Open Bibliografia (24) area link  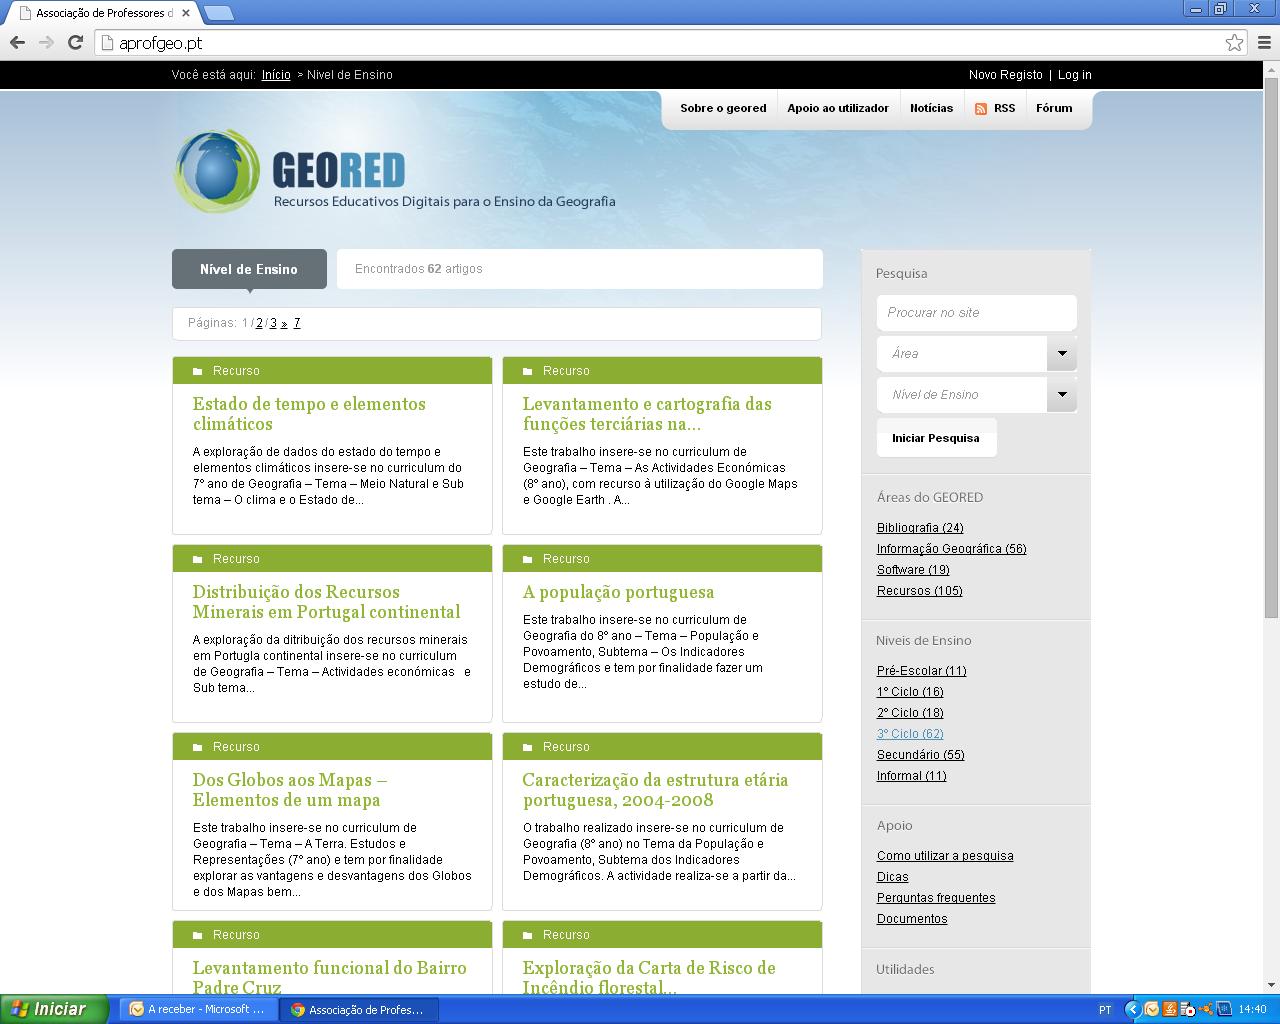(x=920, y=528)
